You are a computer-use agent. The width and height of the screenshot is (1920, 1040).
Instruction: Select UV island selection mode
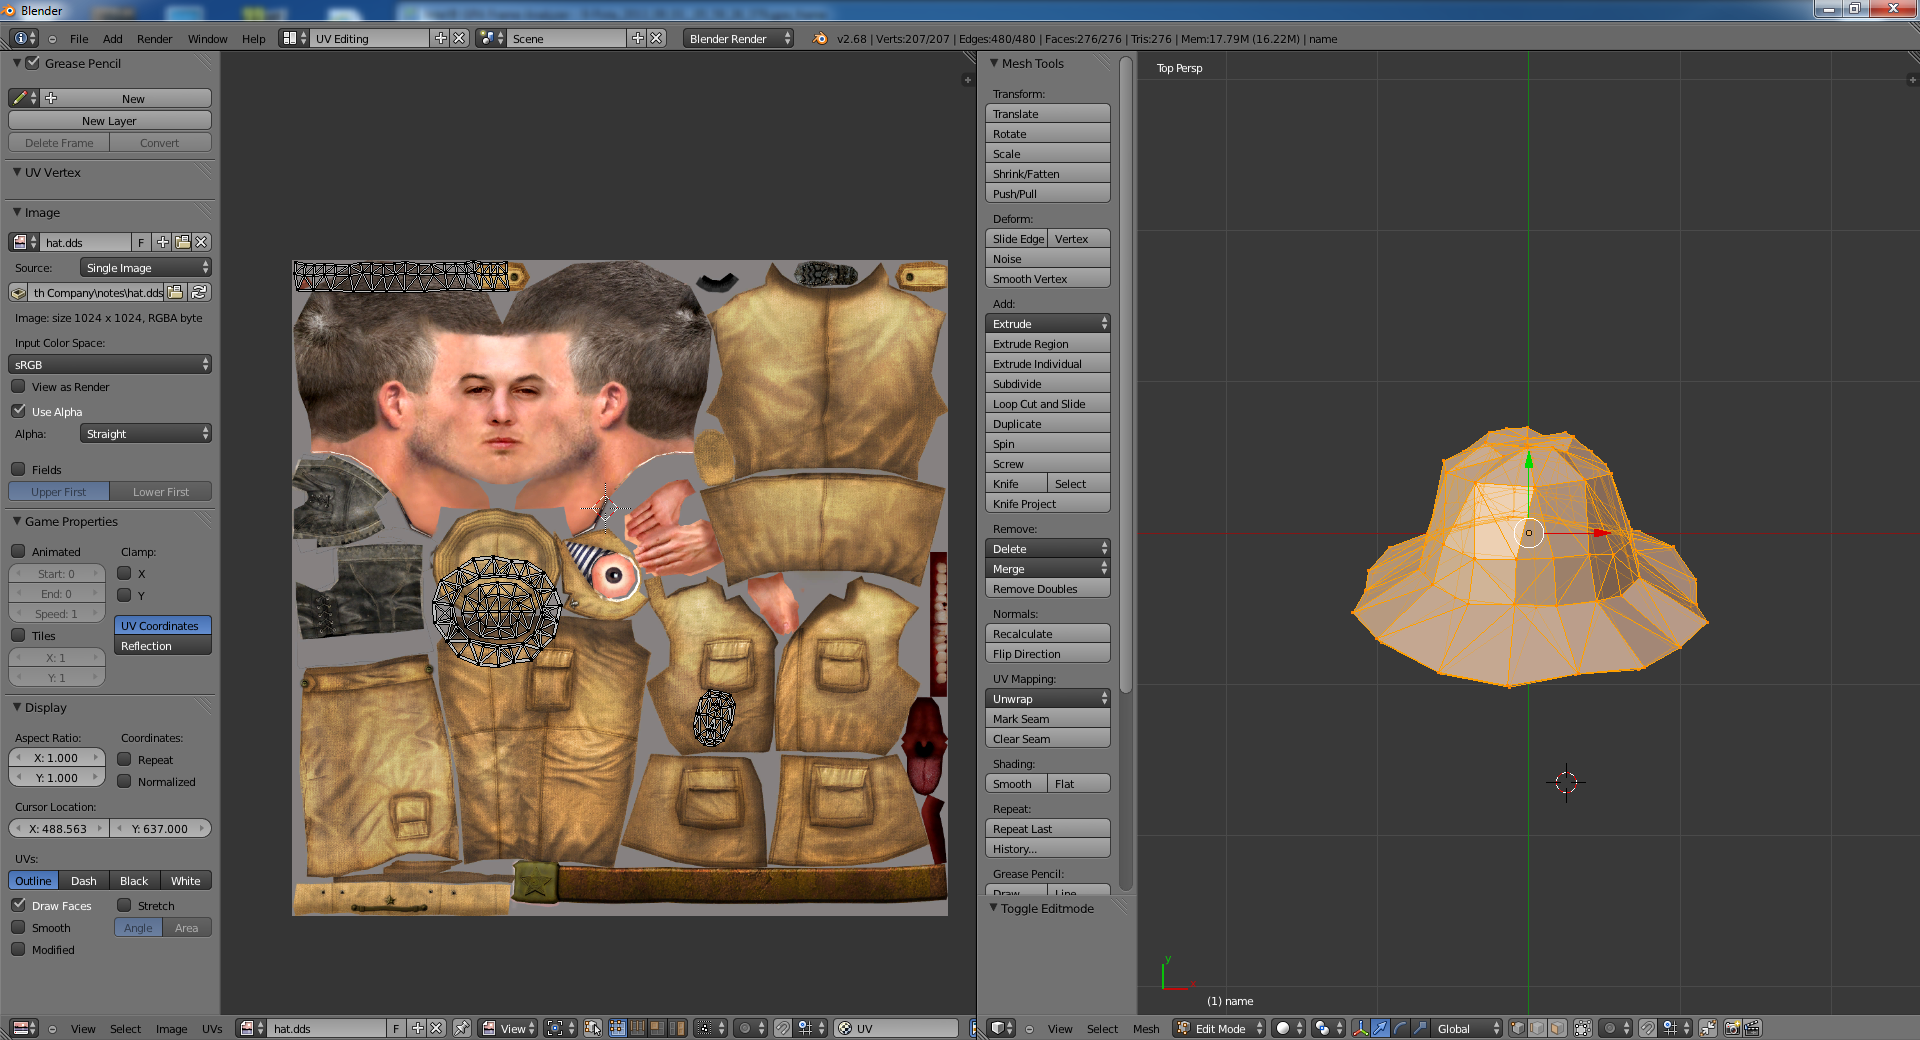pos(677,1028)
